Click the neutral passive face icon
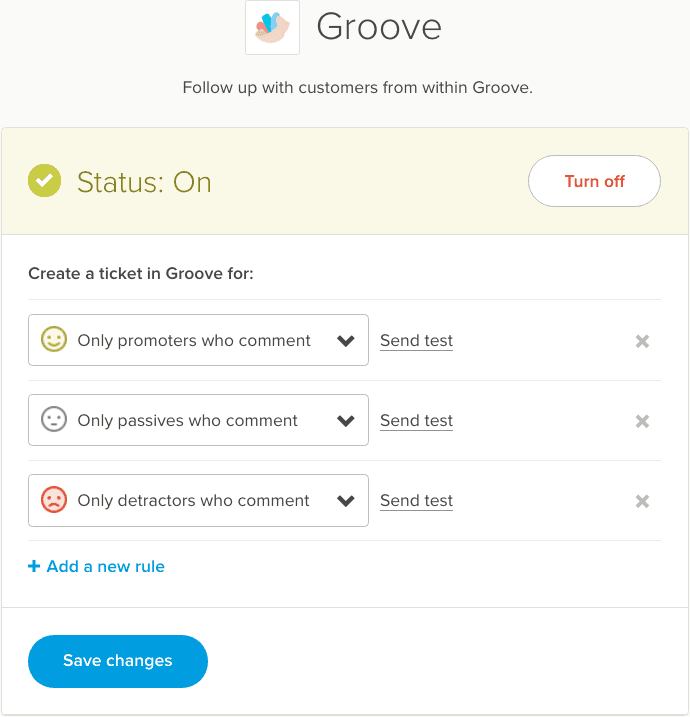 click(x=54, y=420)
